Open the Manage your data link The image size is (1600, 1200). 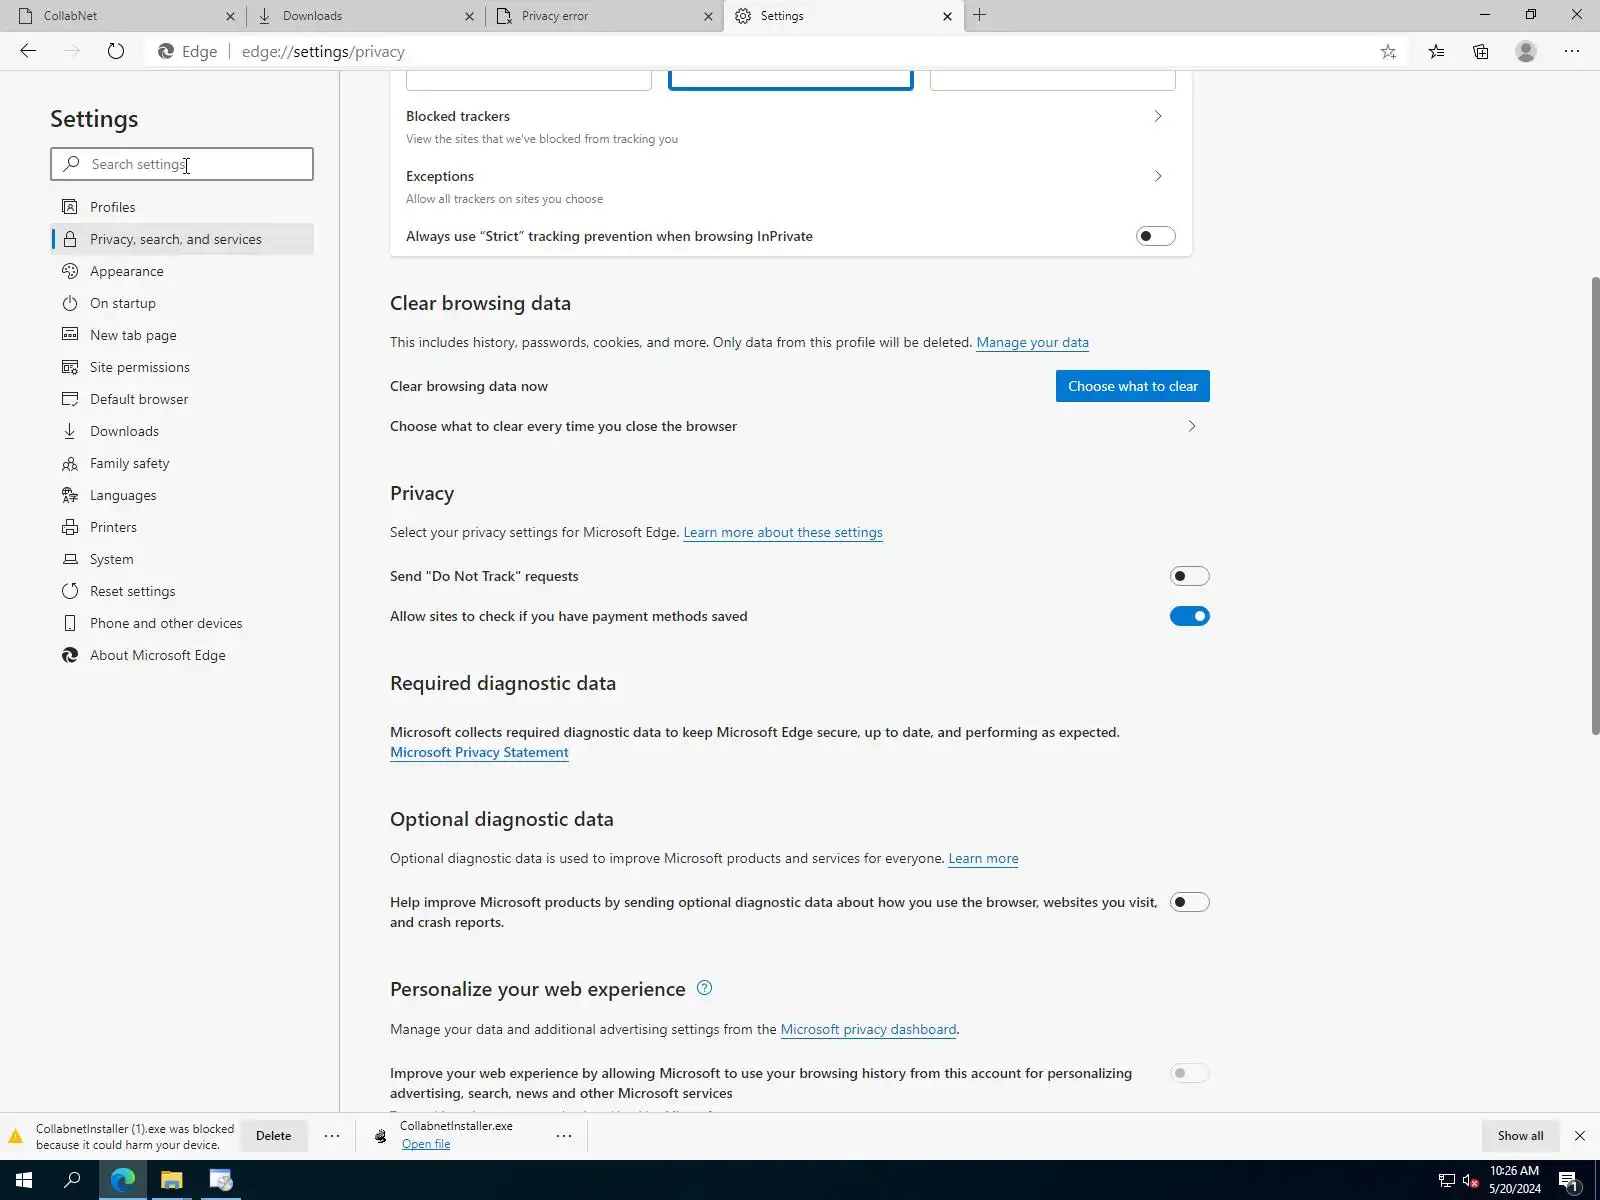click(1032, 342)
